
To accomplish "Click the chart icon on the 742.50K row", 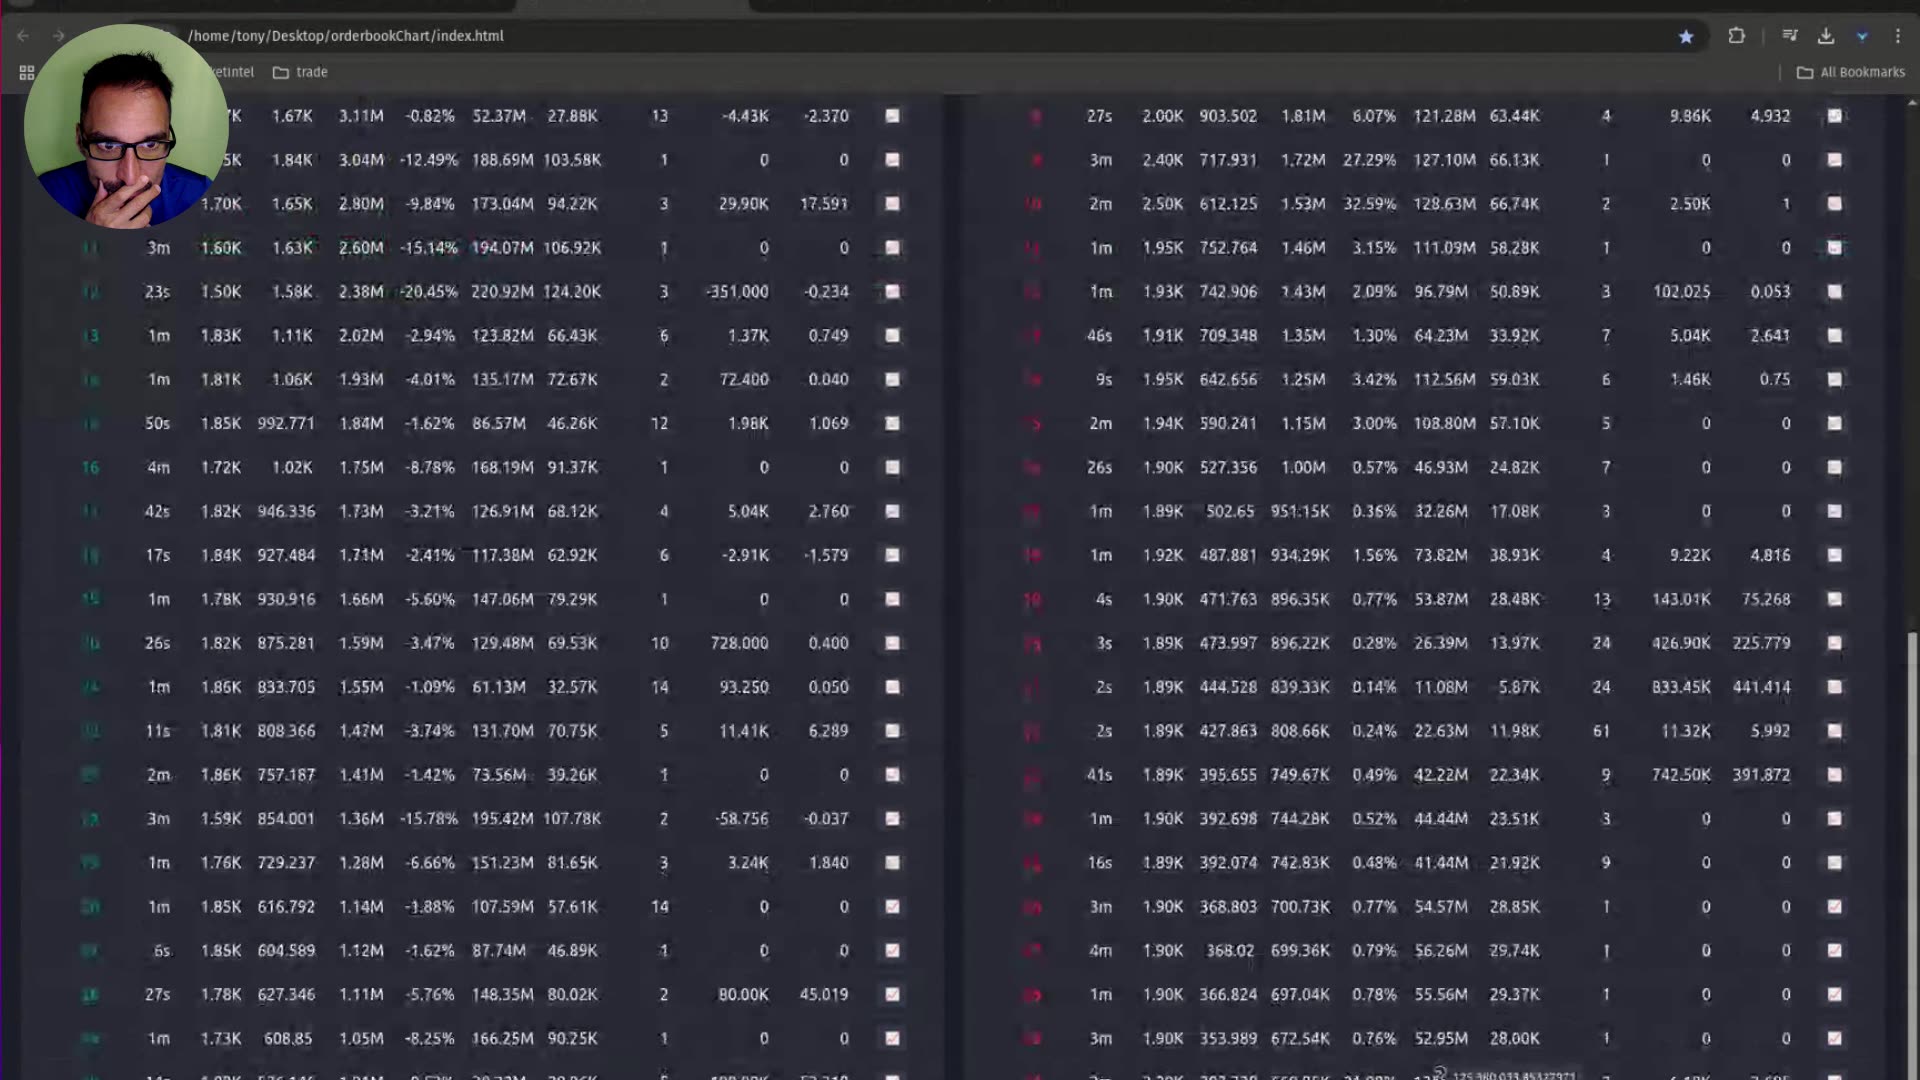I will click(1835, 775).
